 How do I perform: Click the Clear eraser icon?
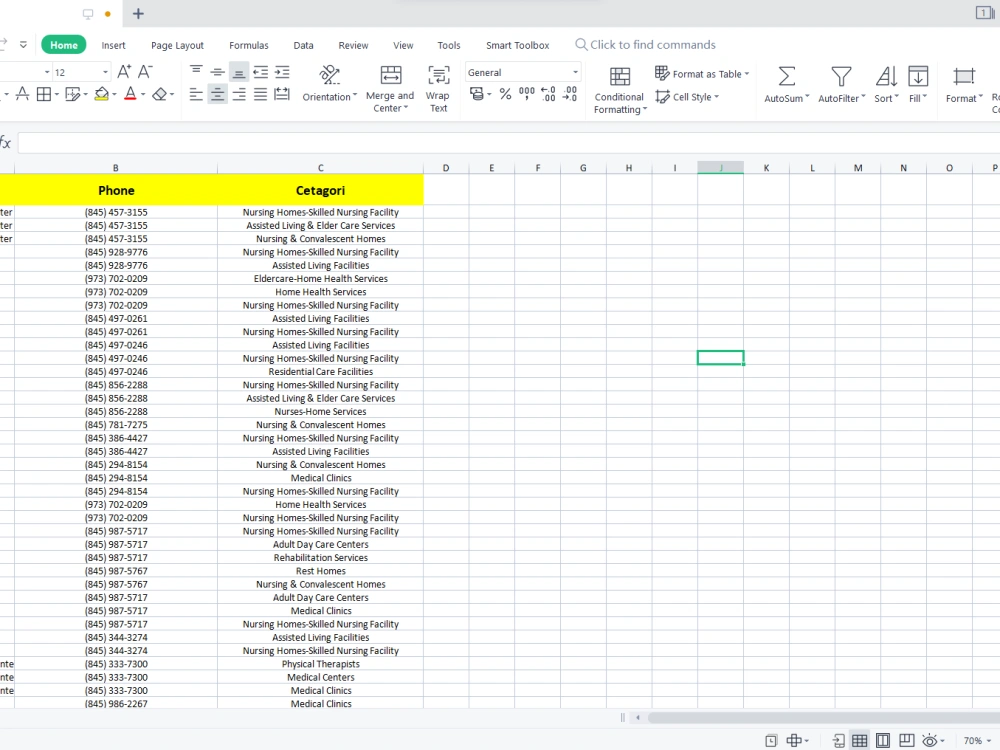(x=159, y=94)
